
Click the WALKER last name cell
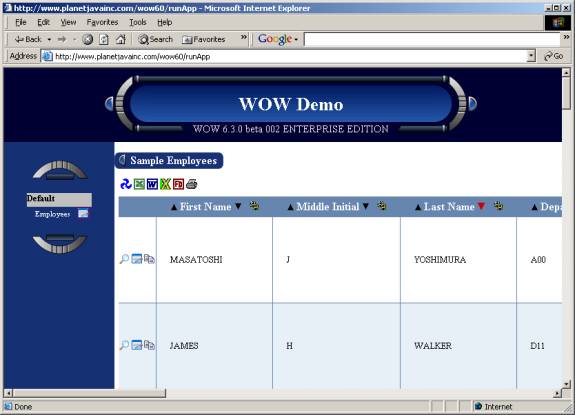458,345
